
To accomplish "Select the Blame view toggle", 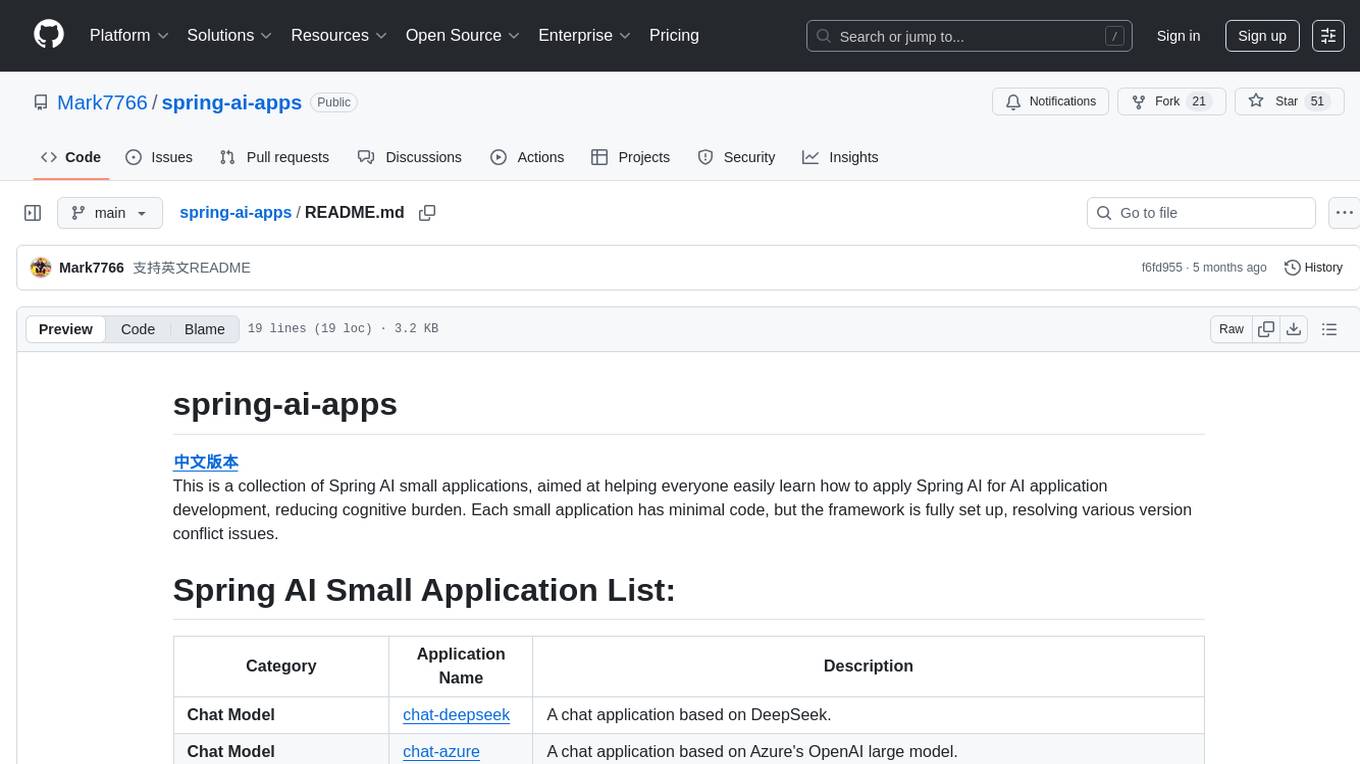I will (x=204, y=329).
